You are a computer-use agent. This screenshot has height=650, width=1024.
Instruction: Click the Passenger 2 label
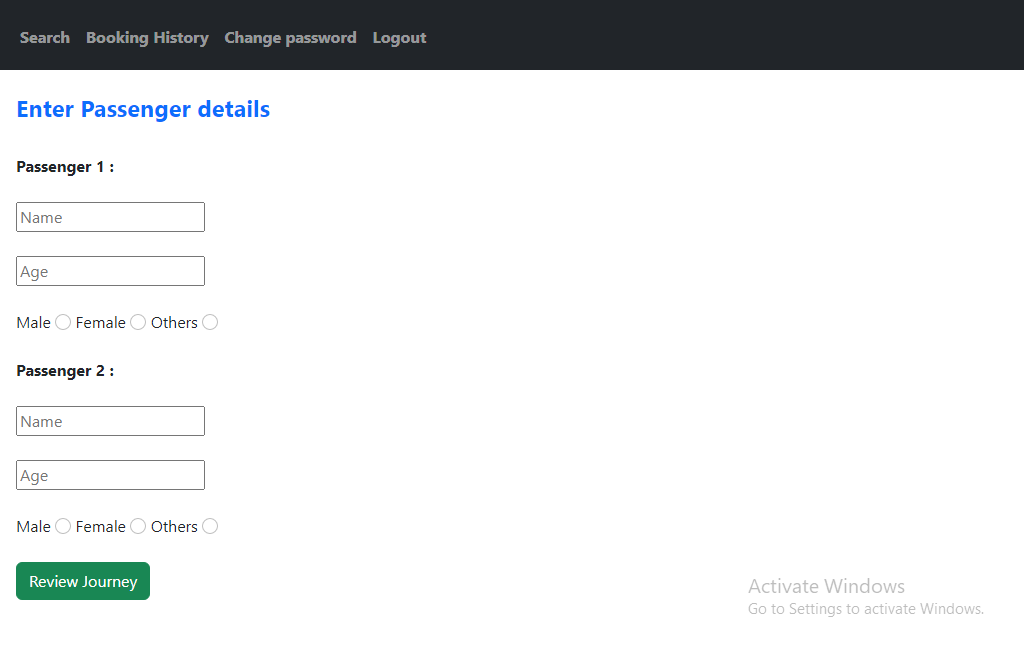click(65, 371)
